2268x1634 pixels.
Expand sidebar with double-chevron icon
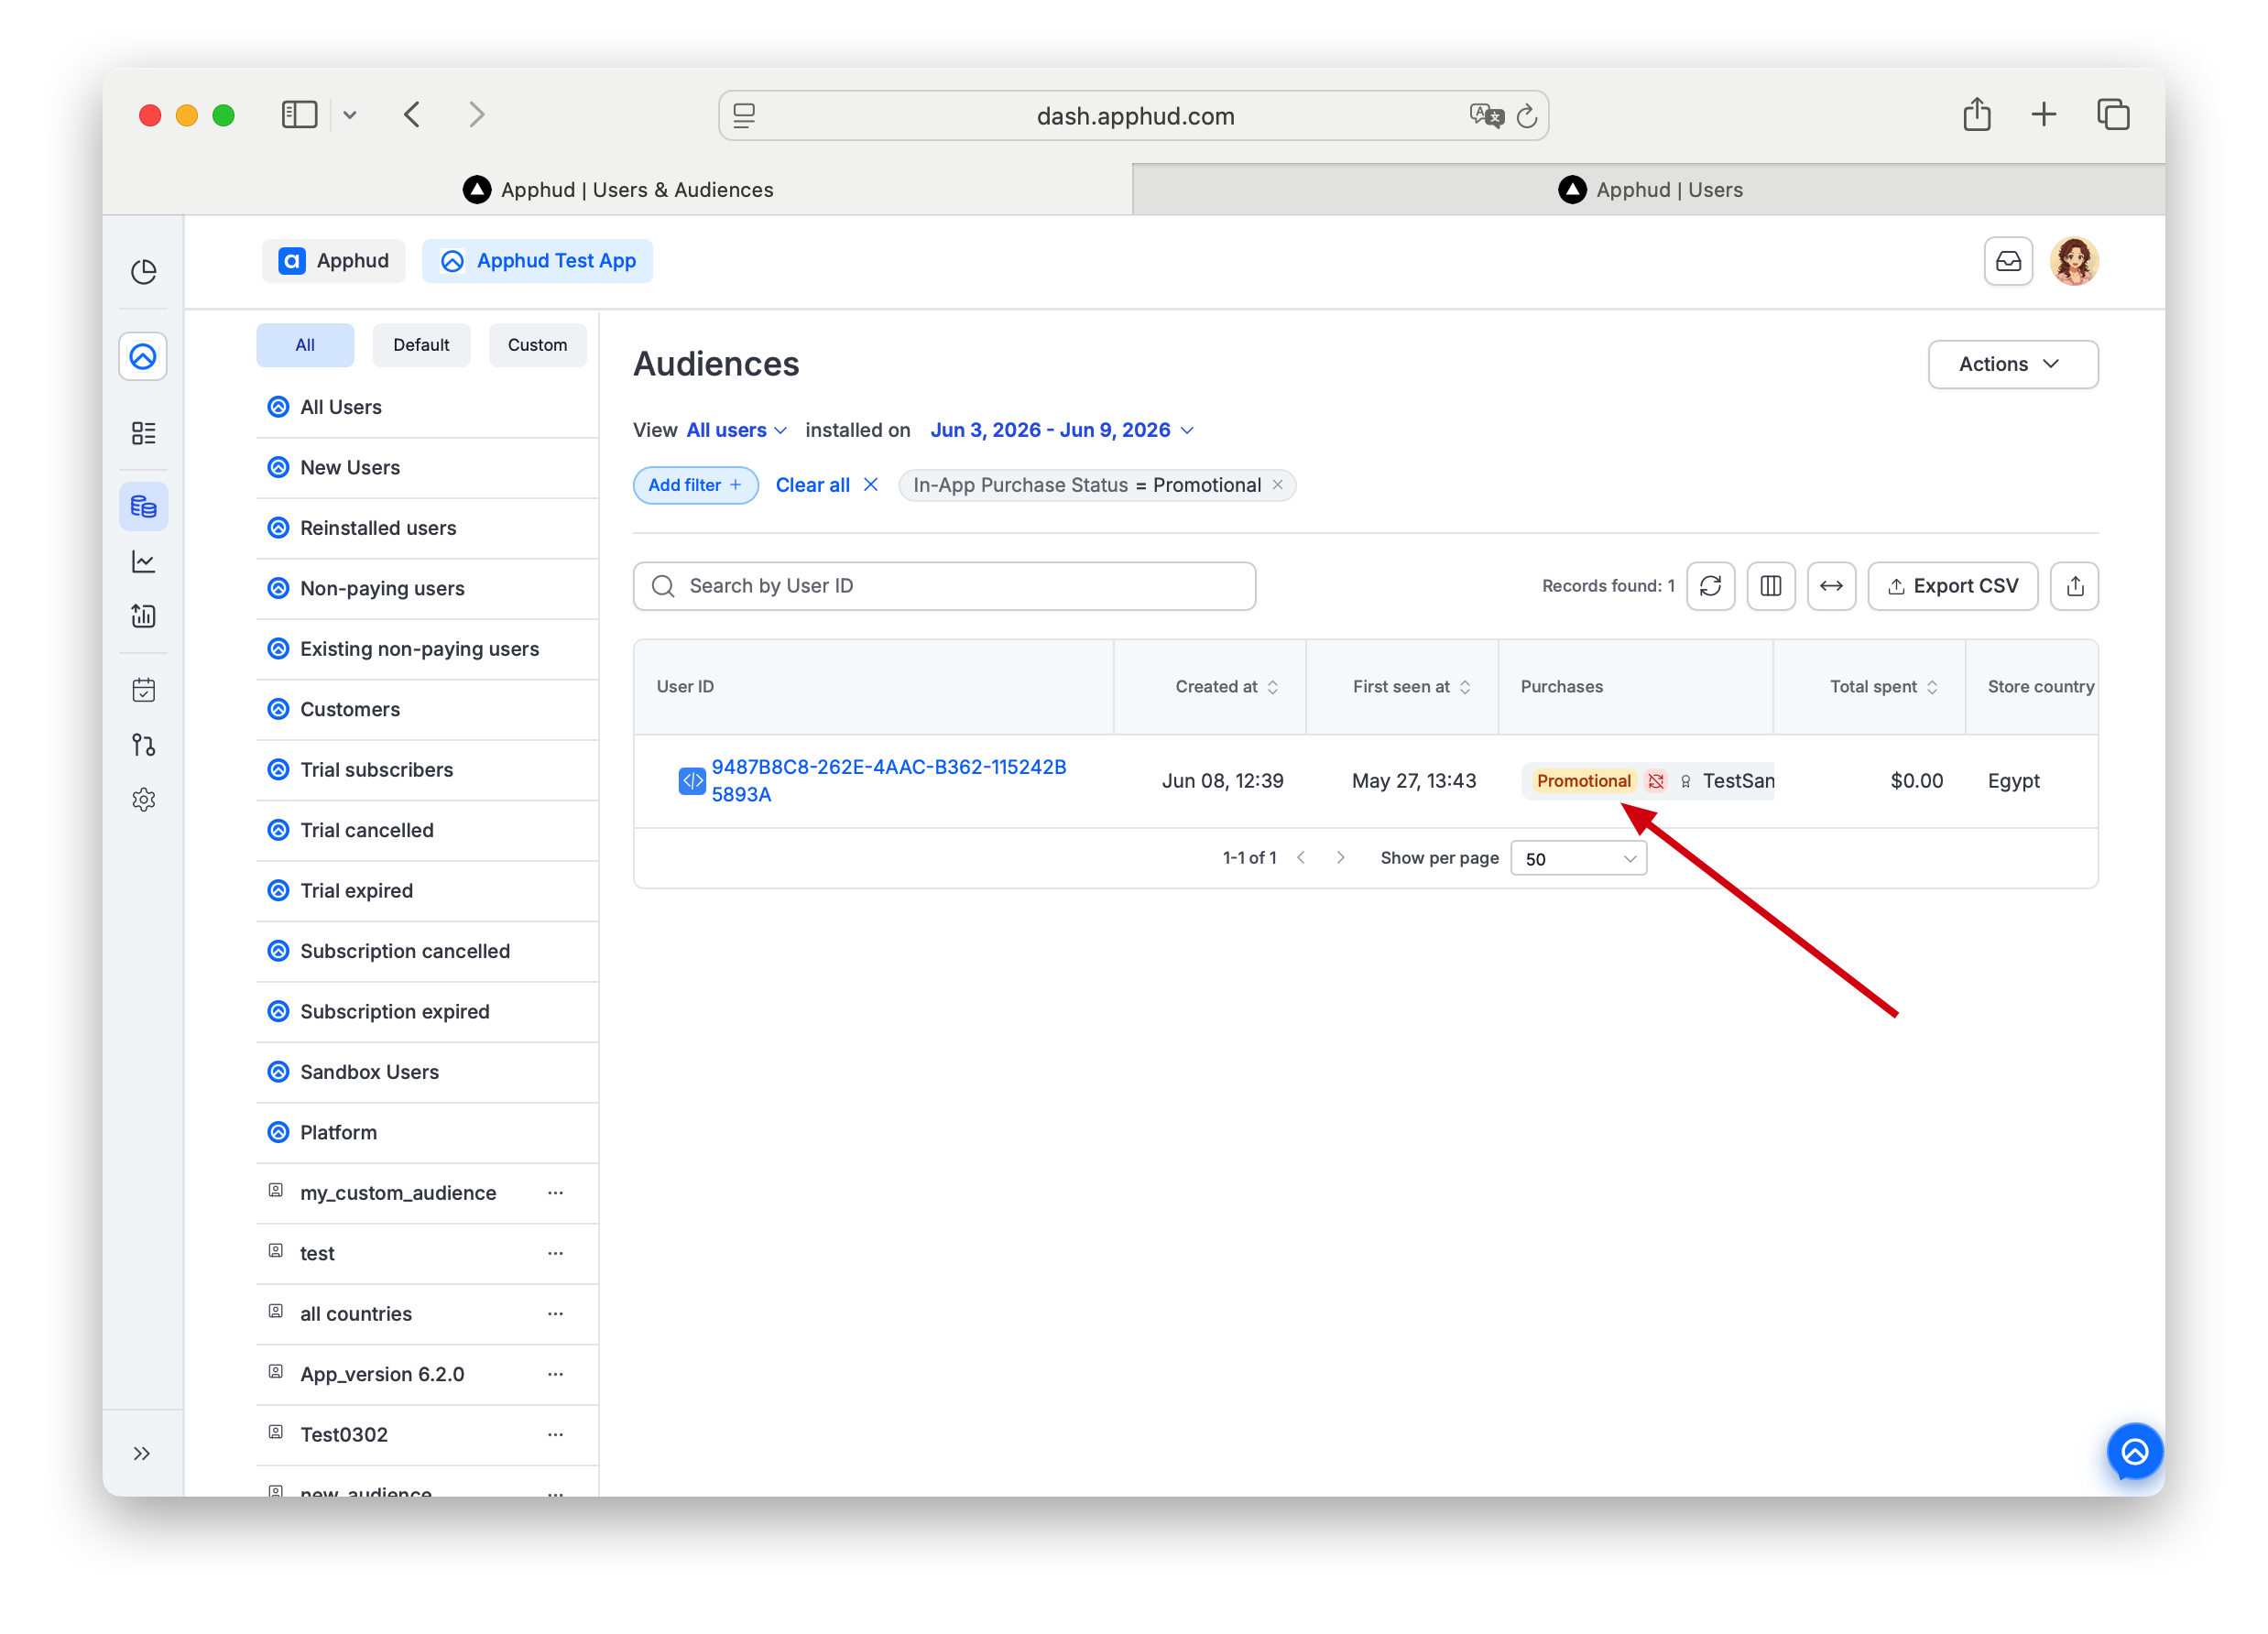(x=142, y=1453)
